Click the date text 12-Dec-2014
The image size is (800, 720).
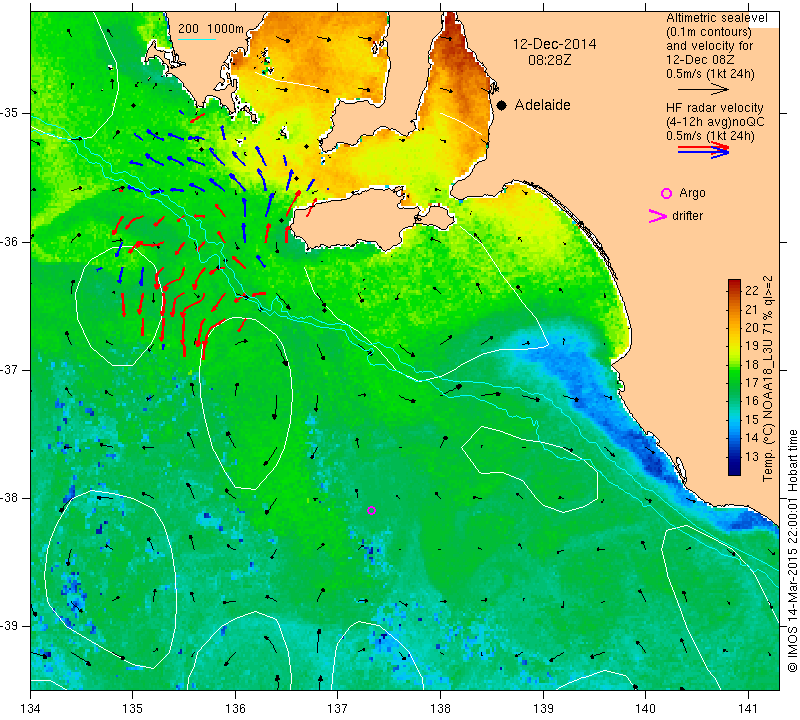point(554,44)
